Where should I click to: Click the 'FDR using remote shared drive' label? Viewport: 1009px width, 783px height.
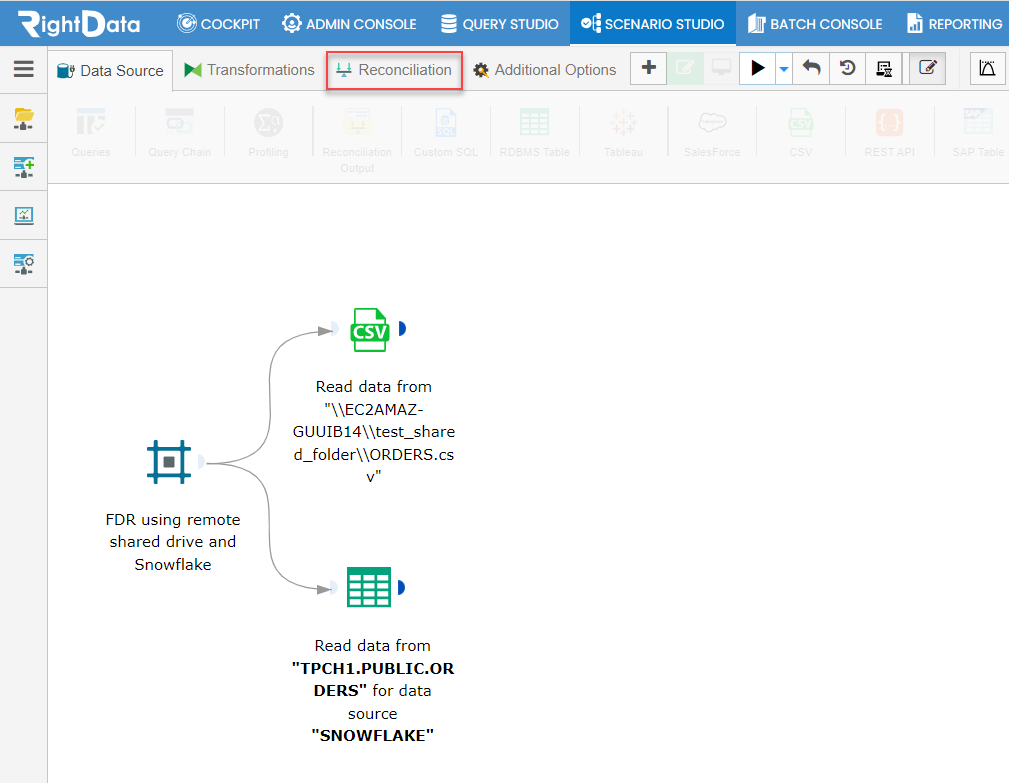point(173,542)
